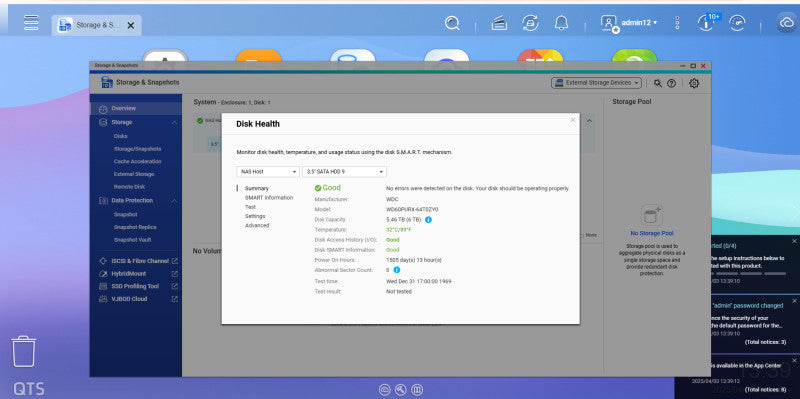Select the Advanced tab in Disk Health

tap(257, 226)
